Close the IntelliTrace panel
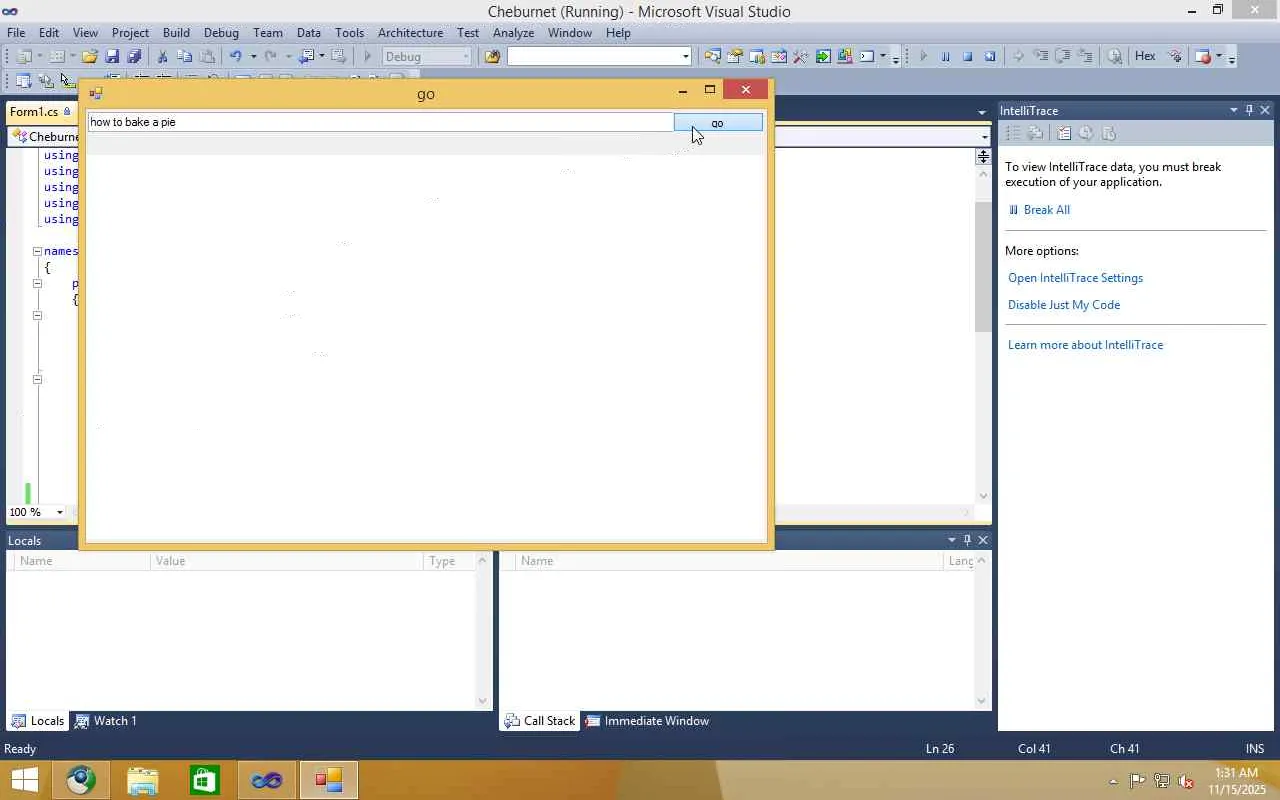Image resolution: width=1280 pixels, height=800 pixels. point(1265,110)
